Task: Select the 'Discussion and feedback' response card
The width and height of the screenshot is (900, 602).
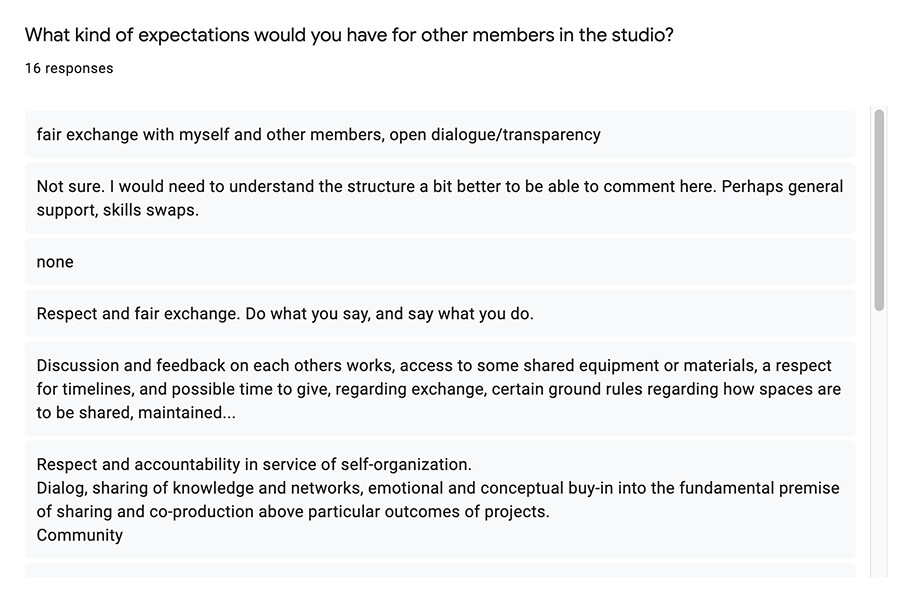Action: [x=440, y=389]
